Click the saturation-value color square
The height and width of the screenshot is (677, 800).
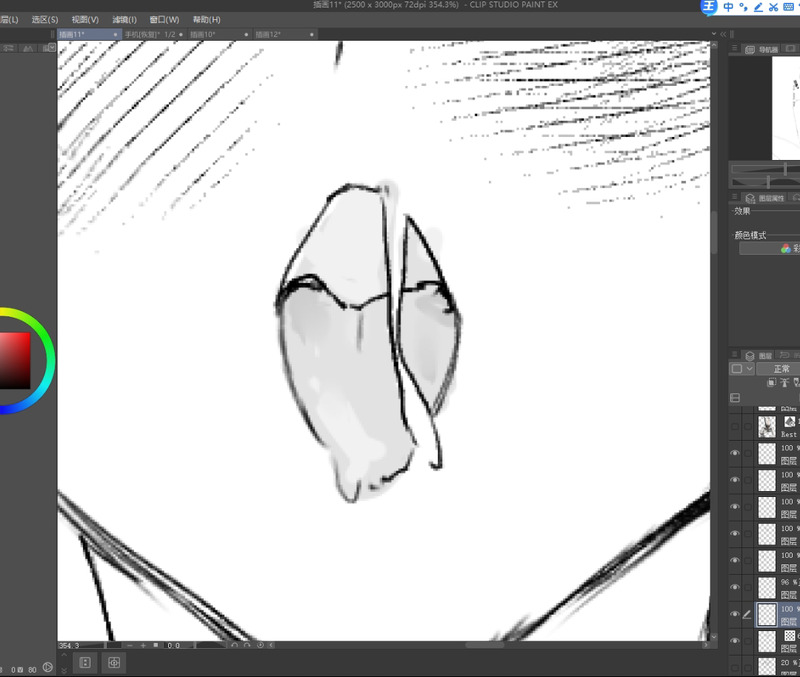[x=15, y=361]
